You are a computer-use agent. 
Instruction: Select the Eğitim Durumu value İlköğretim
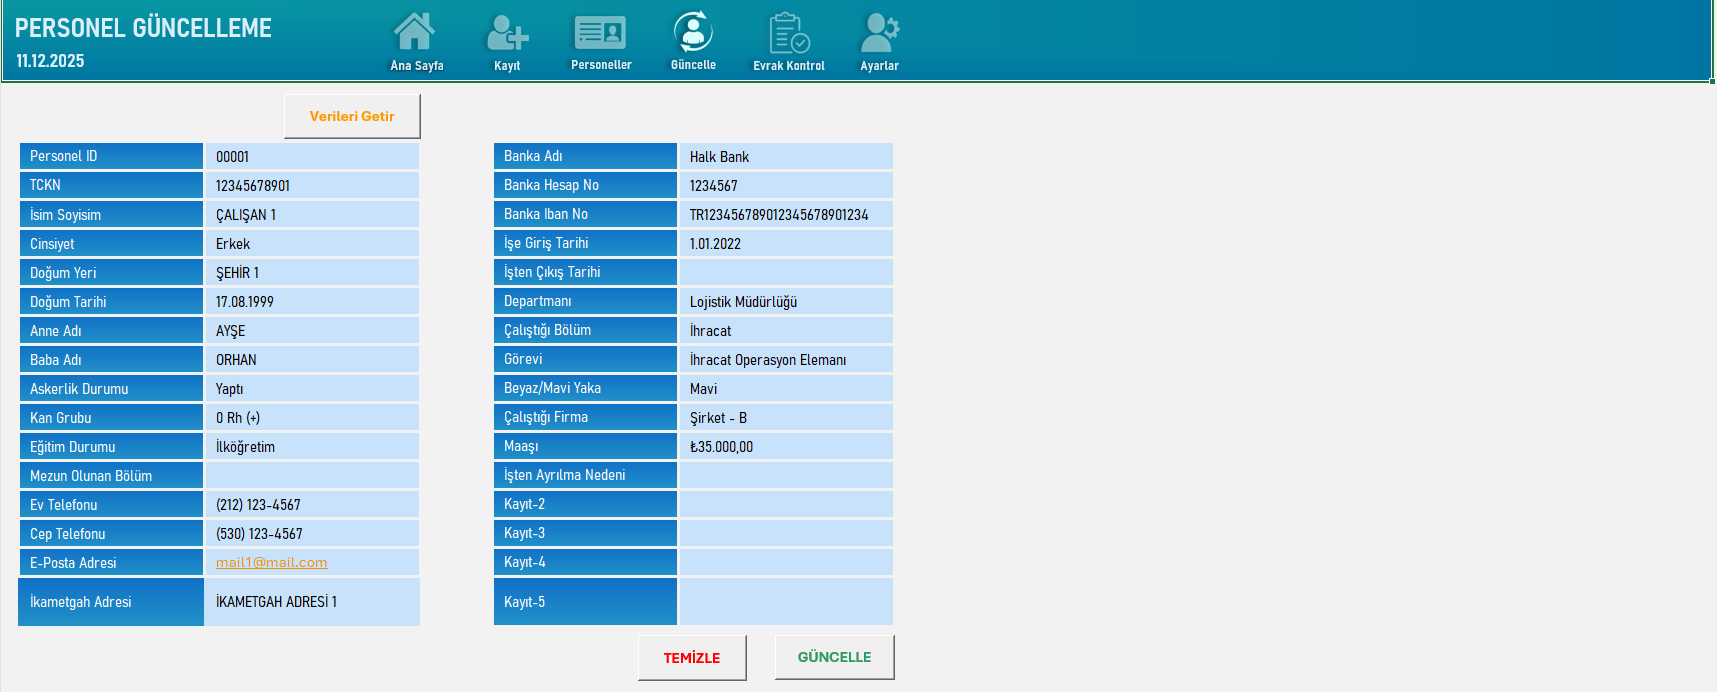coord(312,446)
